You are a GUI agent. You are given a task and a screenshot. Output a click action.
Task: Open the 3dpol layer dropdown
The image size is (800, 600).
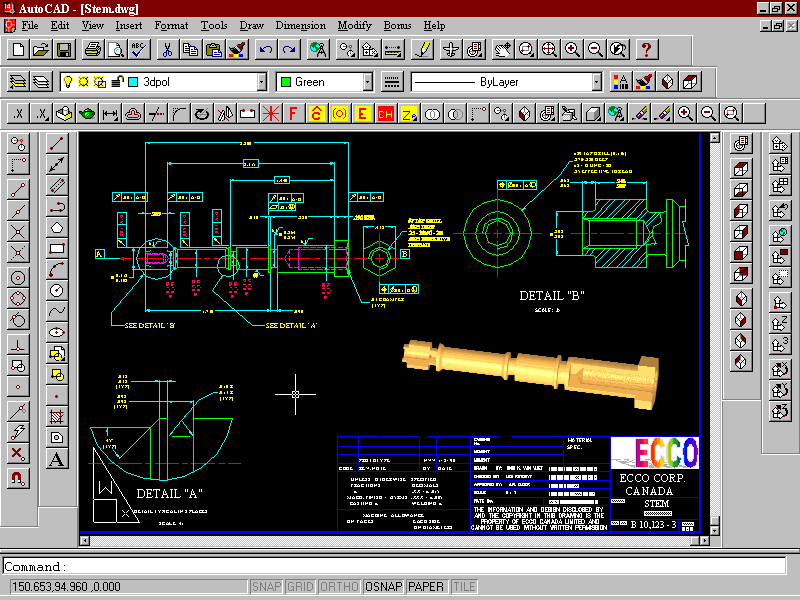tap(262, 82)
